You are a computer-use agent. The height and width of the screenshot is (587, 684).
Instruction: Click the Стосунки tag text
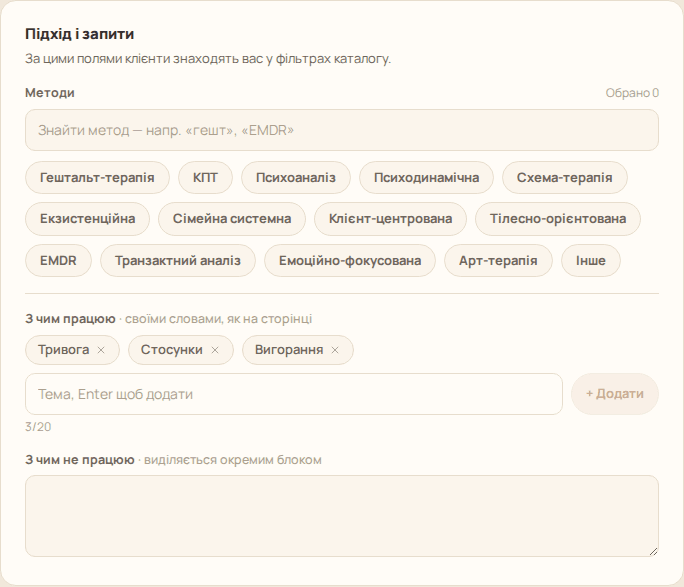tap(171, 350)
